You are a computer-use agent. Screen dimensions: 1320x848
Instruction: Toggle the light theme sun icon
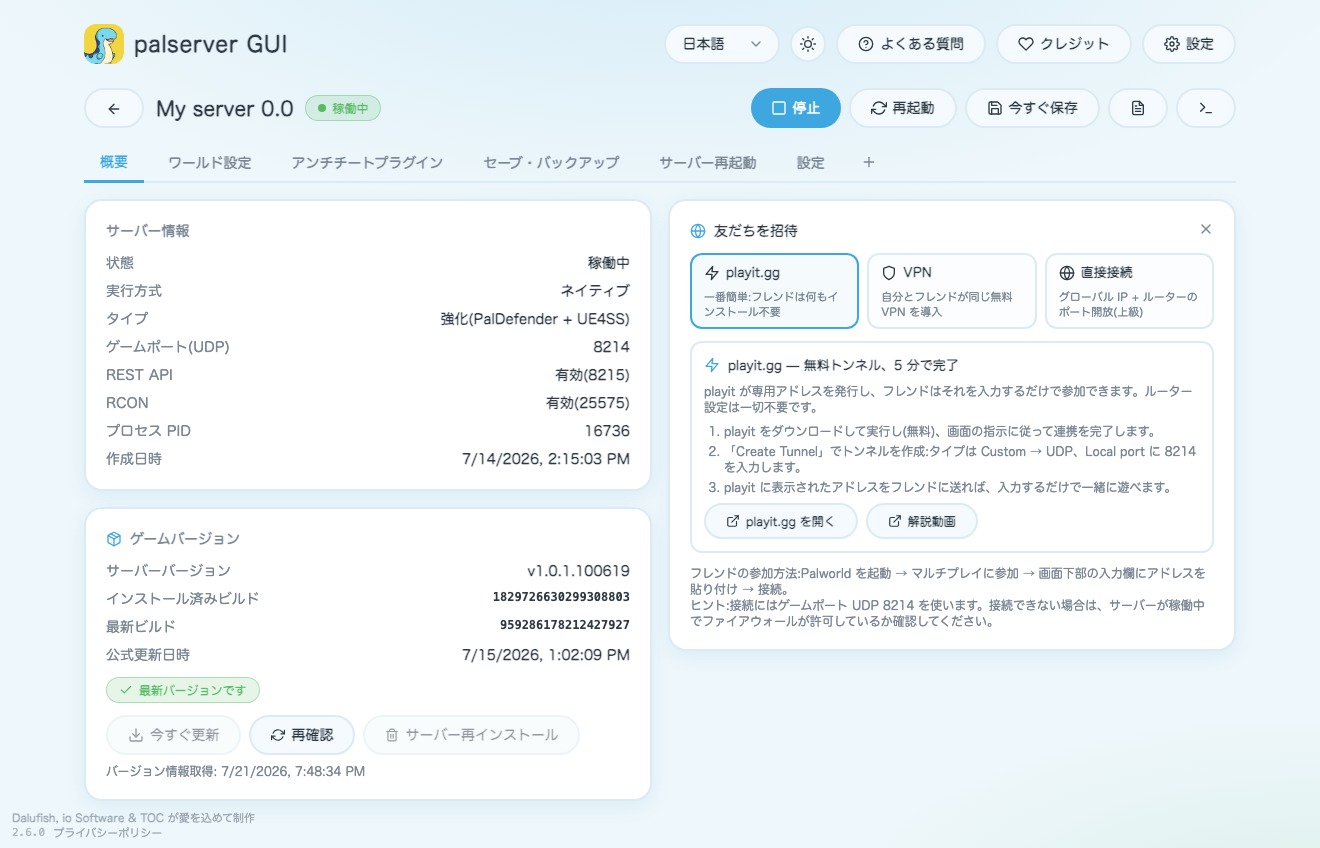click(x=808, y=44)
